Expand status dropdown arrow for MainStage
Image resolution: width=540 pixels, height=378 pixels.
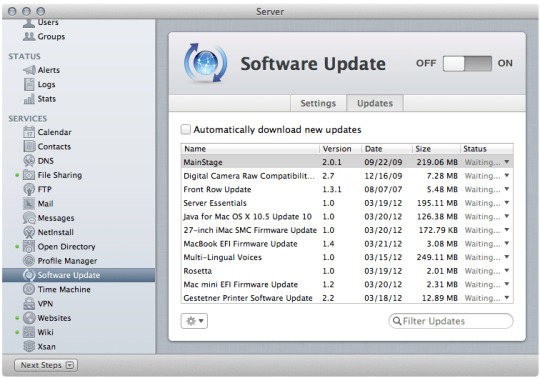[x=507, y=162]
